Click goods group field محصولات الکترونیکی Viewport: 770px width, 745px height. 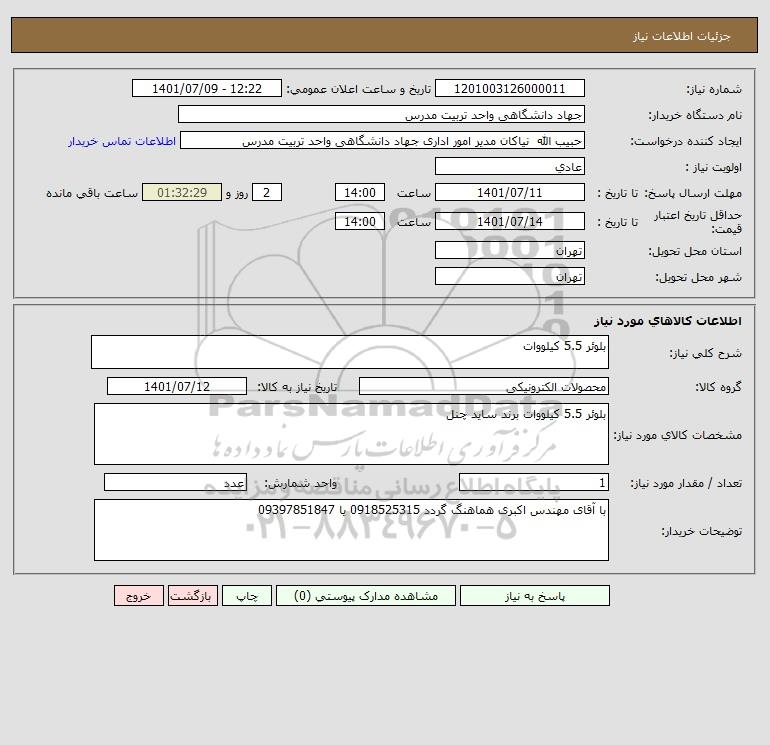pyautogui.click(x=484, y=386)
